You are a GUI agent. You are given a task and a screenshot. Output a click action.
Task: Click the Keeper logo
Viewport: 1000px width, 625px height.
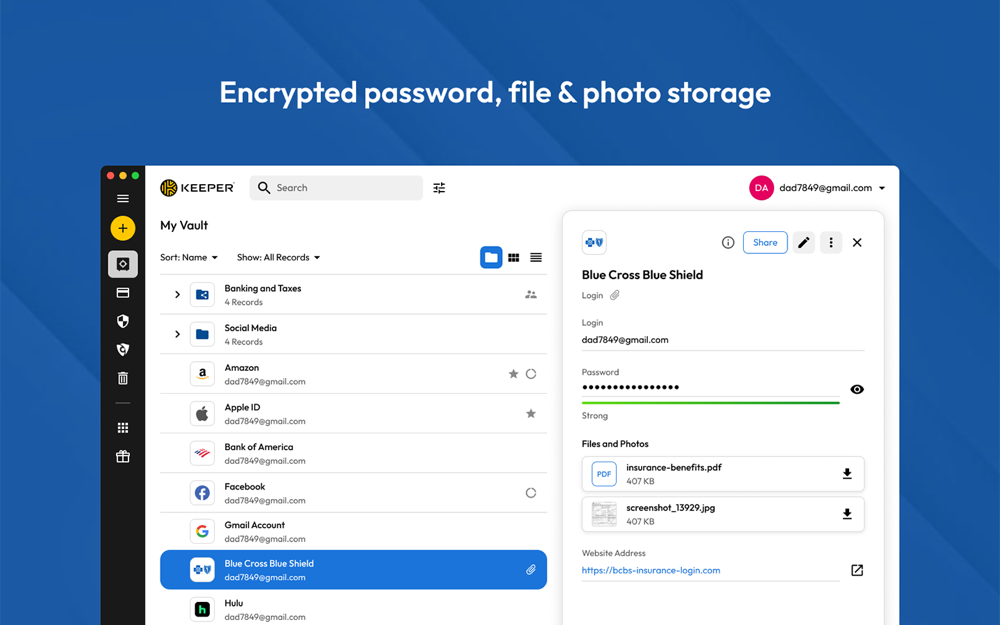tap(197, 188)
